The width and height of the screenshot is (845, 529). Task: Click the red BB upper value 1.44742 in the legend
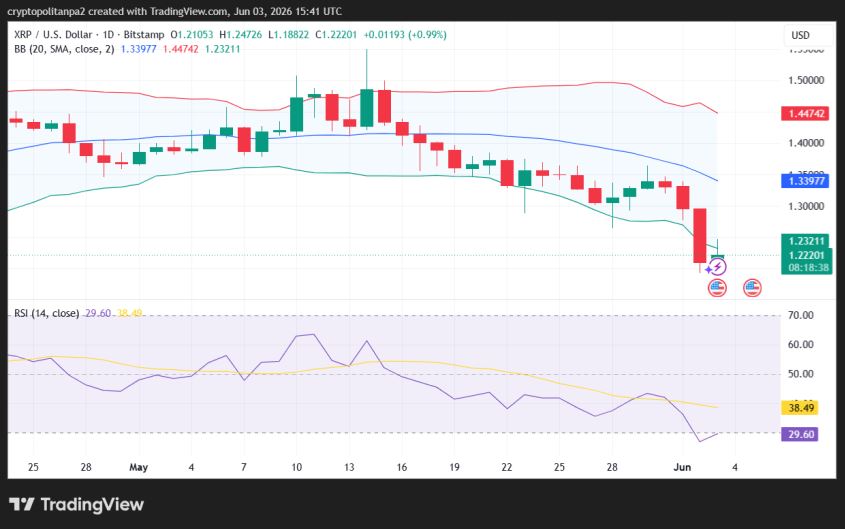(181, 49)
